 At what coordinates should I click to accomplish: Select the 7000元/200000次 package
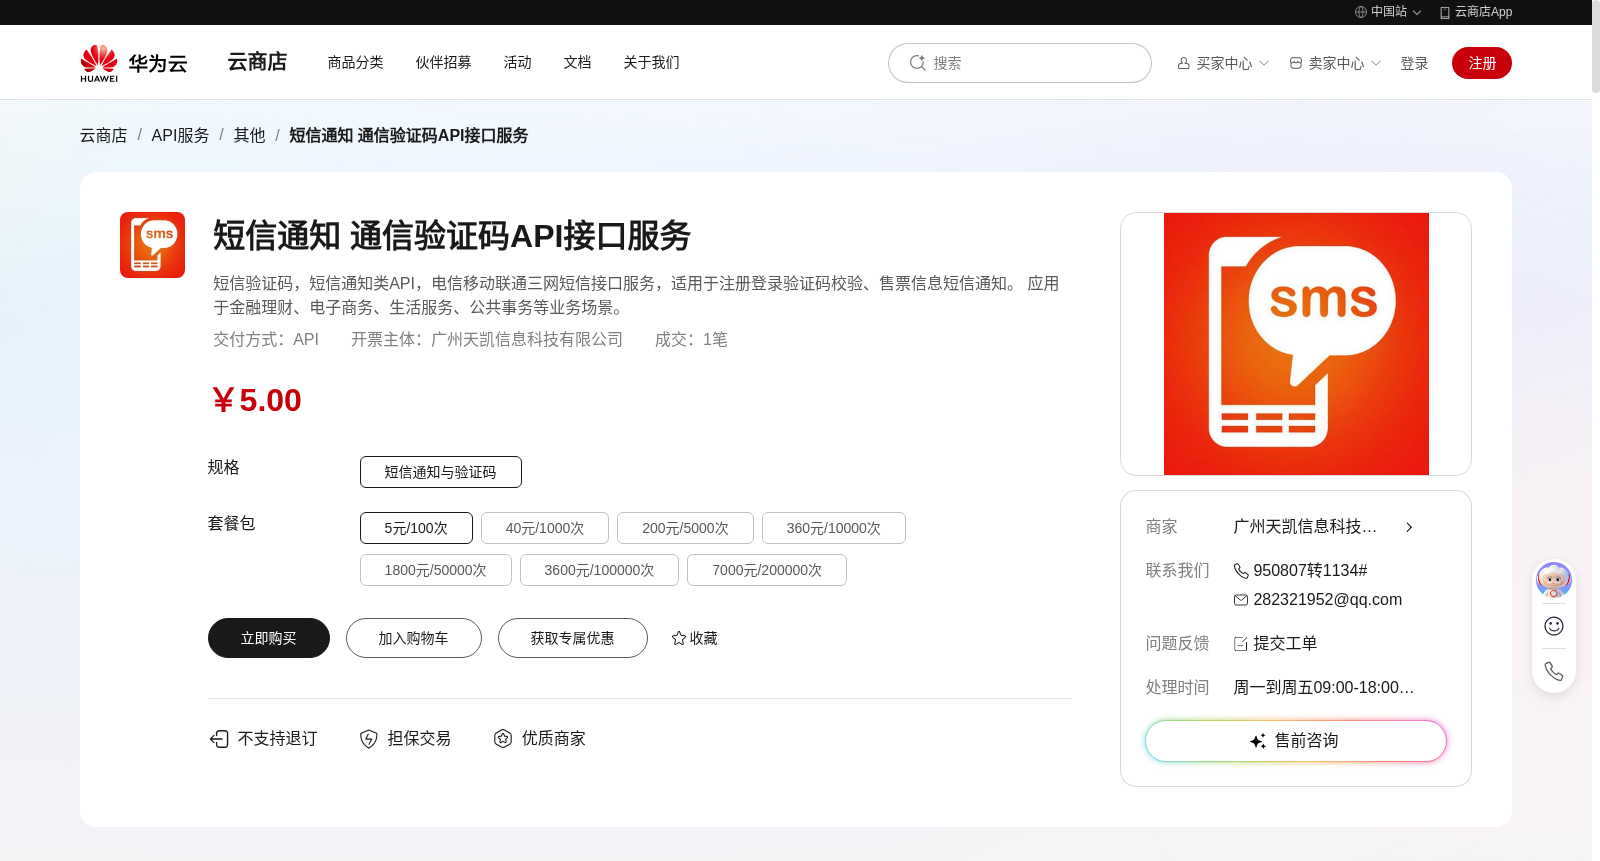click(x=767, y=570)
